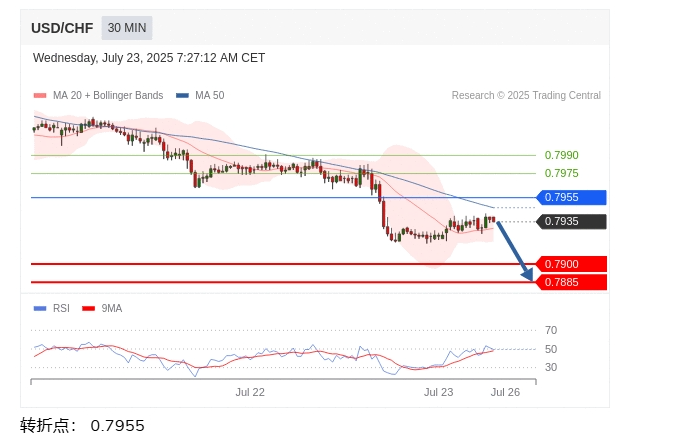Click the RSI 30 level label
Screen dimensions: 676x446
coord(551,367)
